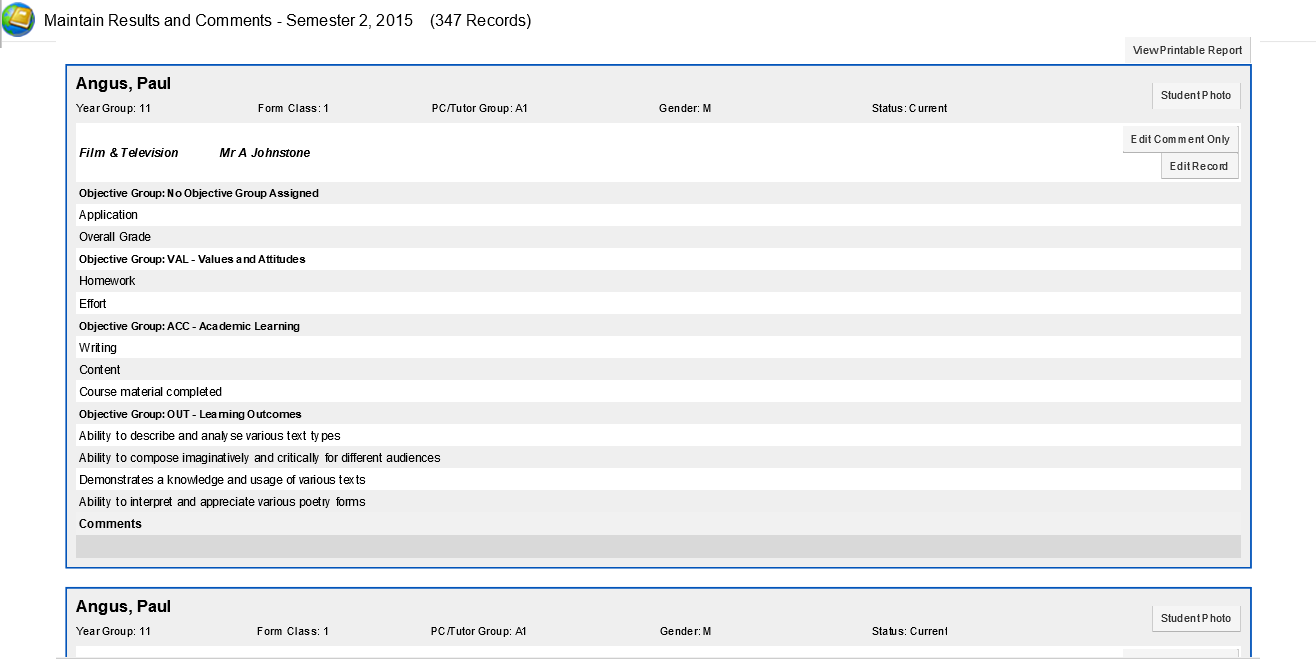The height and width of the screenshot is (659, 1316).
Task: Click 'Year Group: 11' in the second card
Action: (x=113, y=631)
